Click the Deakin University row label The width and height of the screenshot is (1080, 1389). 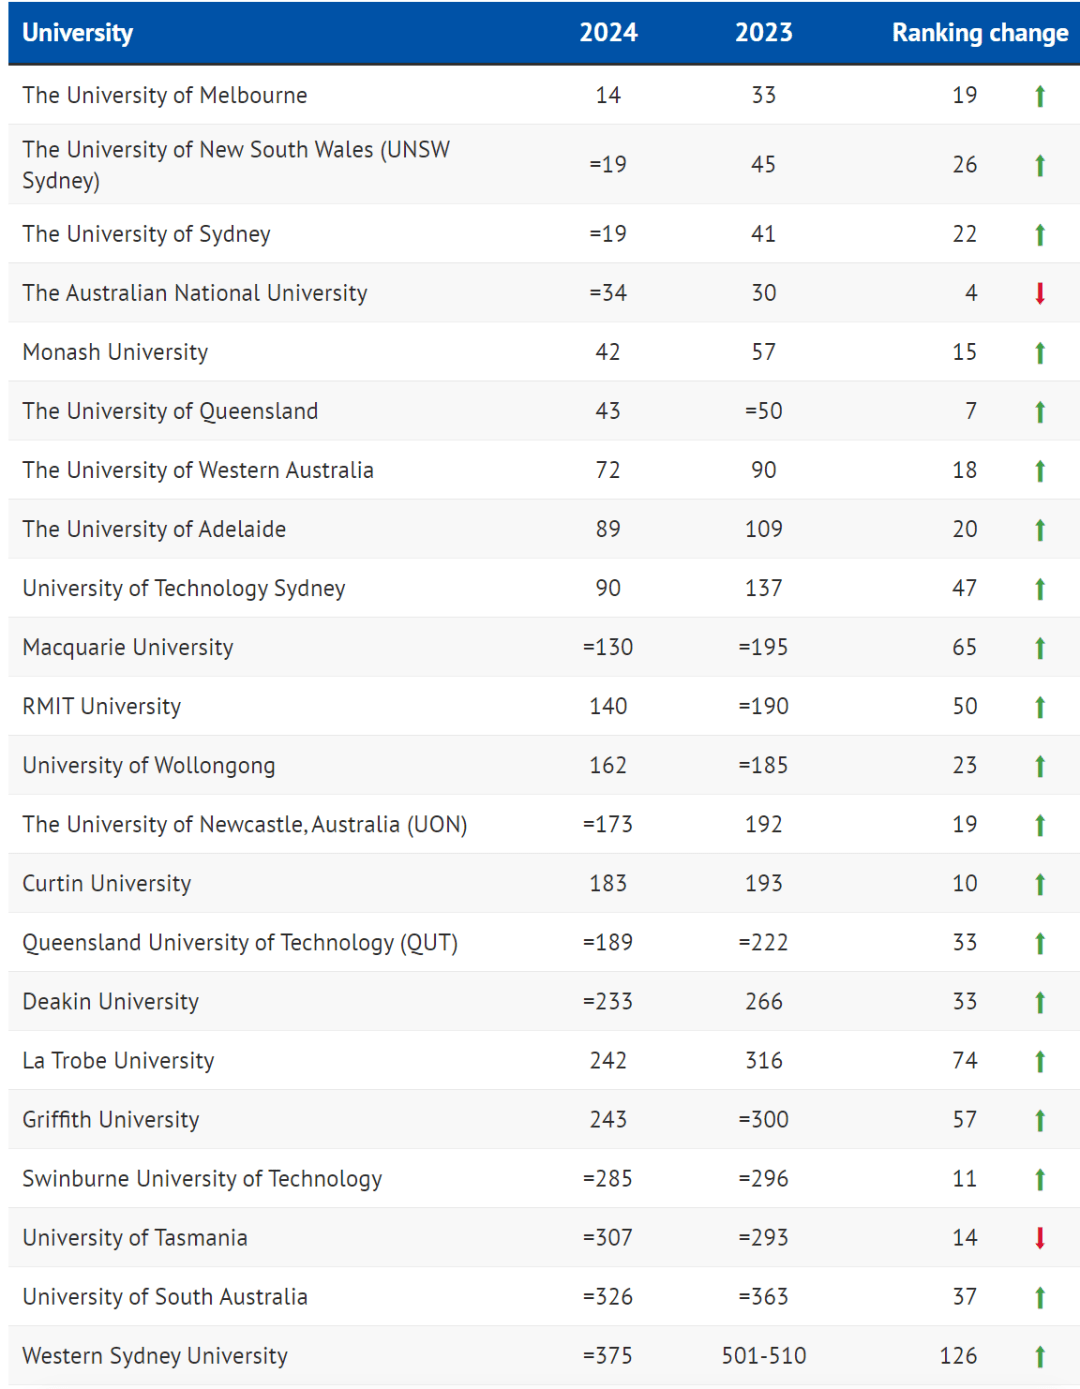click(x=111, y=1001)
